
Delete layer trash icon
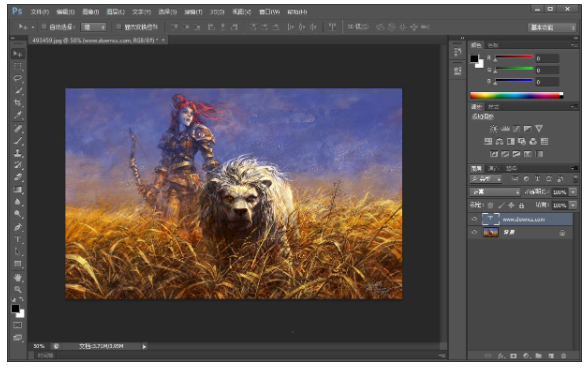564,356
